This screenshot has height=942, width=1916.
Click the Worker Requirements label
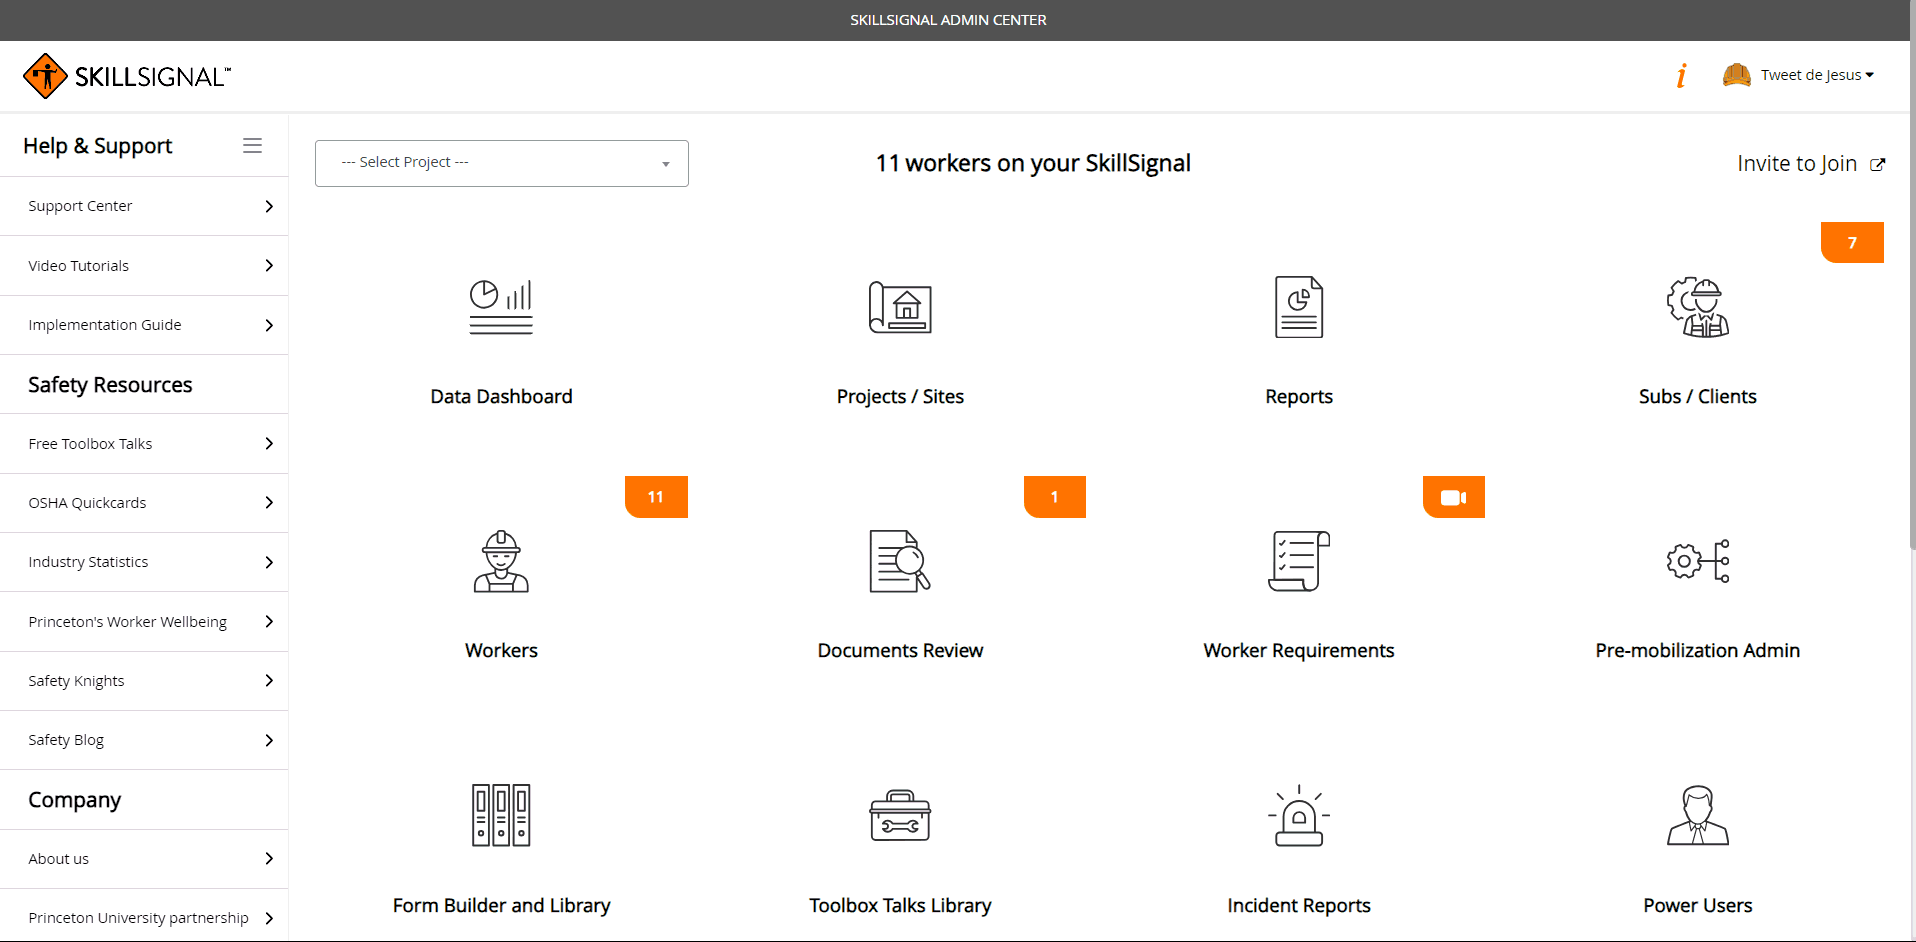pyautogui.click(x=1299, y=650)
